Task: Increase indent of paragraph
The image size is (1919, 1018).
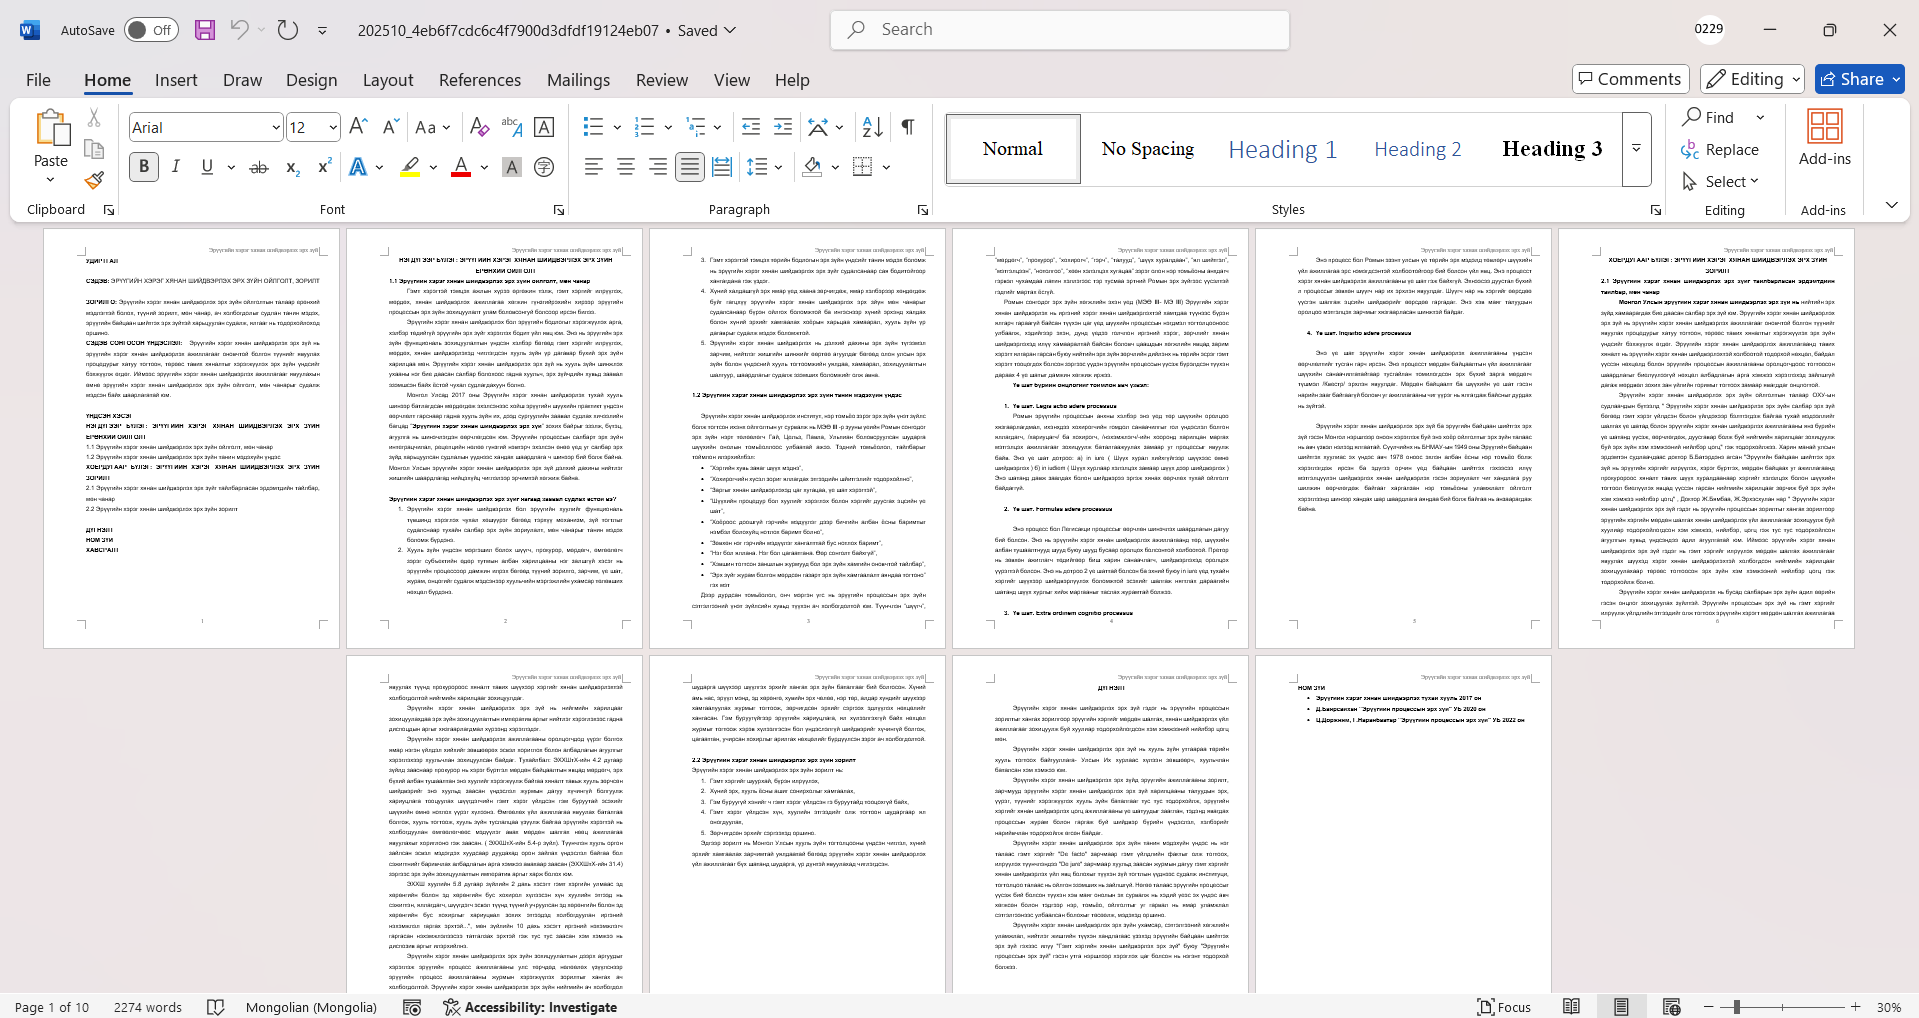Action: (783, 127)
